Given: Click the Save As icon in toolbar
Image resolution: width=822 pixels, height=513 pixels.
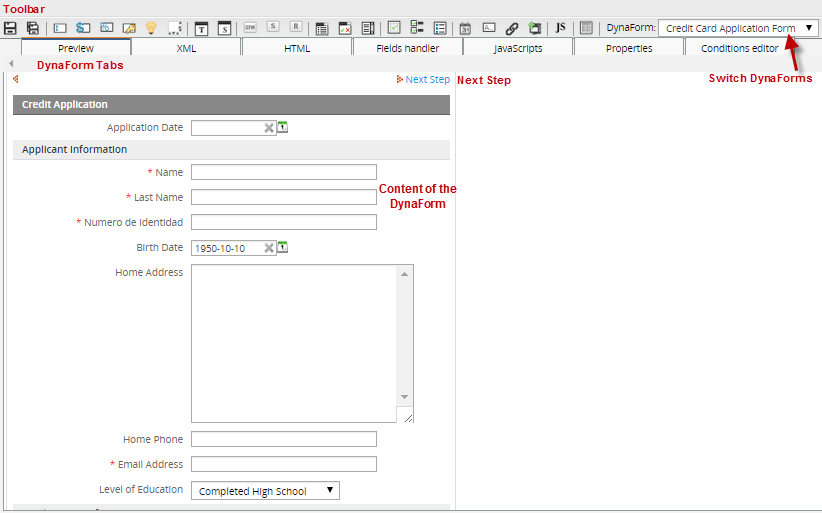Looking at the screenshot, I should (32, 28).
